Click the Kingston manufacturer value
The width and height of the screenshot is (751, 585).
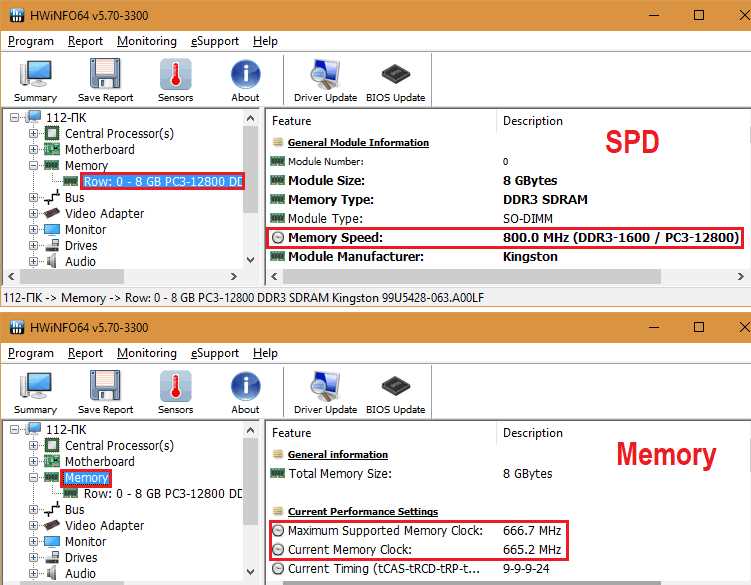point(530,257)
